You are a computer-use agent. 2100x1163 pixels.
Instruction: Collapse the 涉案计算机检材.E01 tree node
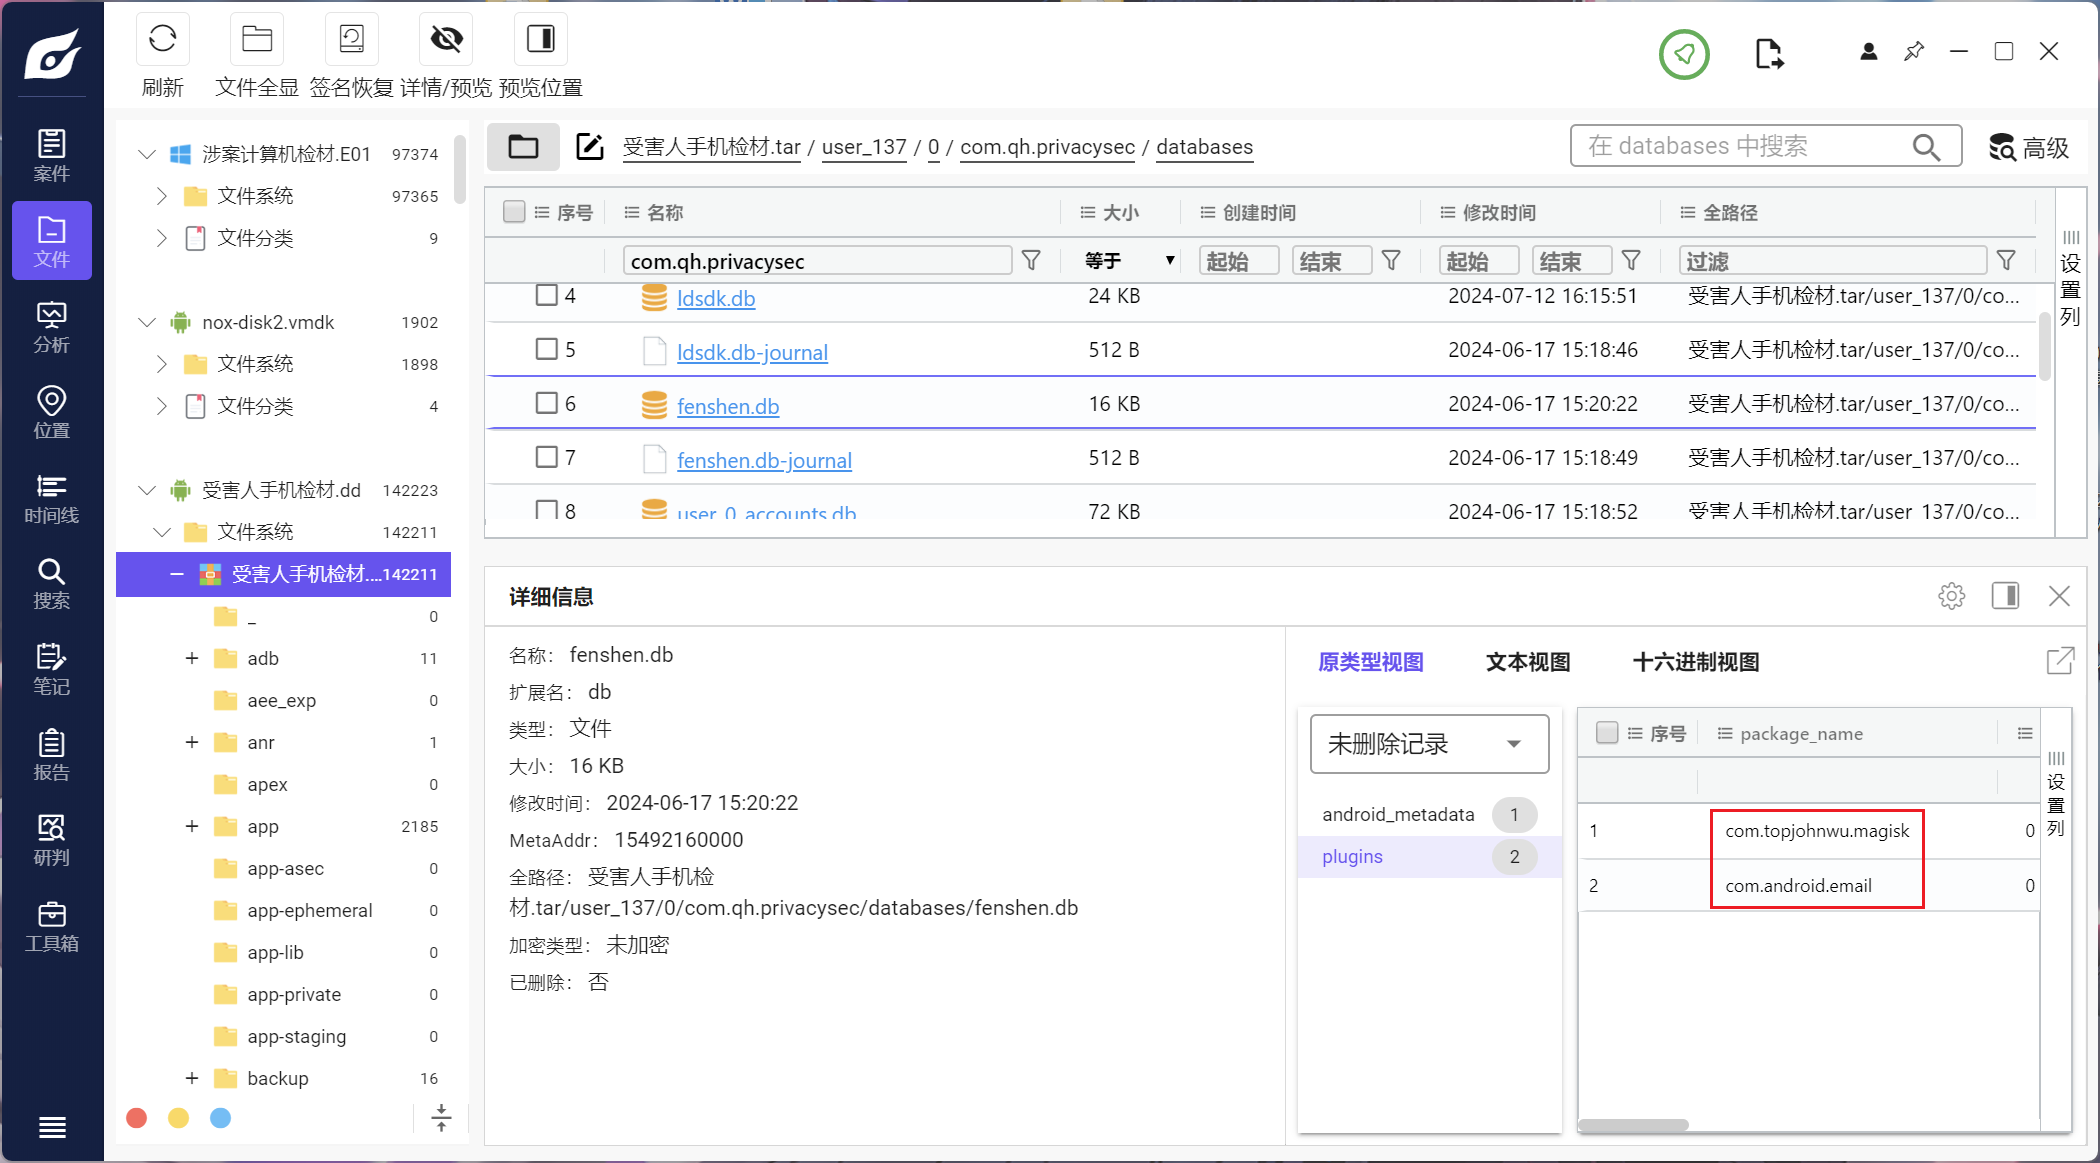[147, 154]
